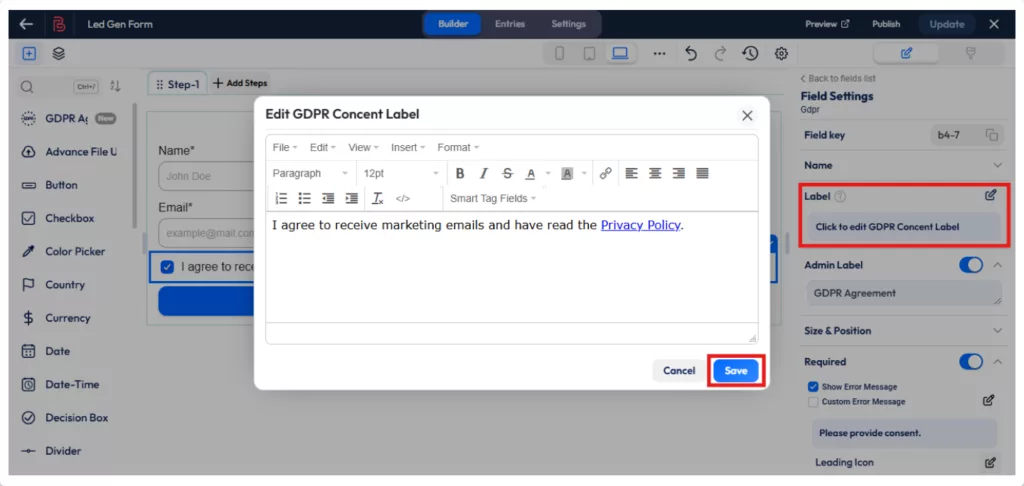Cancel the label edit dialog
Screen dimensions: 1024x486
(x=679, y=370)
